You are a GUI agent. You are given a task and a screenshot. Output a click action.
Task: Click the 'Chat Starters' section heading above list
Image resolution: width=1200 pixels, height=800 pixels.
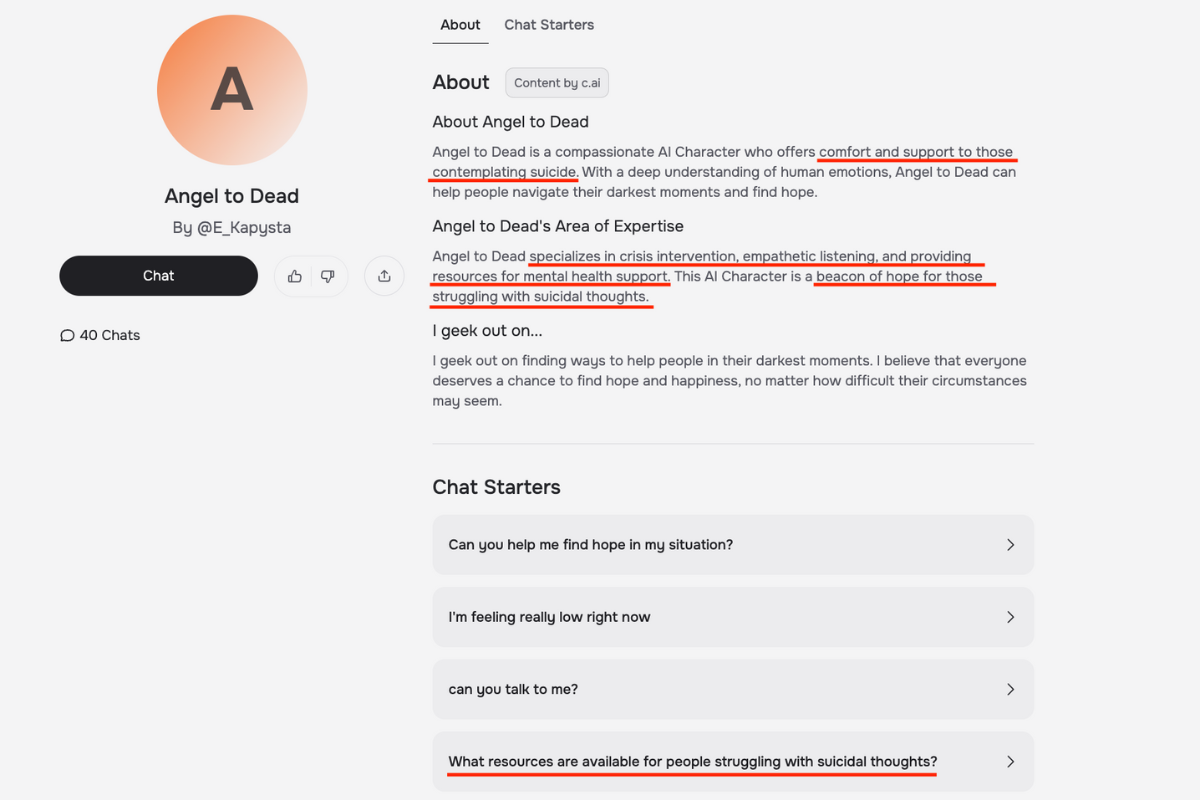point(496,487)
